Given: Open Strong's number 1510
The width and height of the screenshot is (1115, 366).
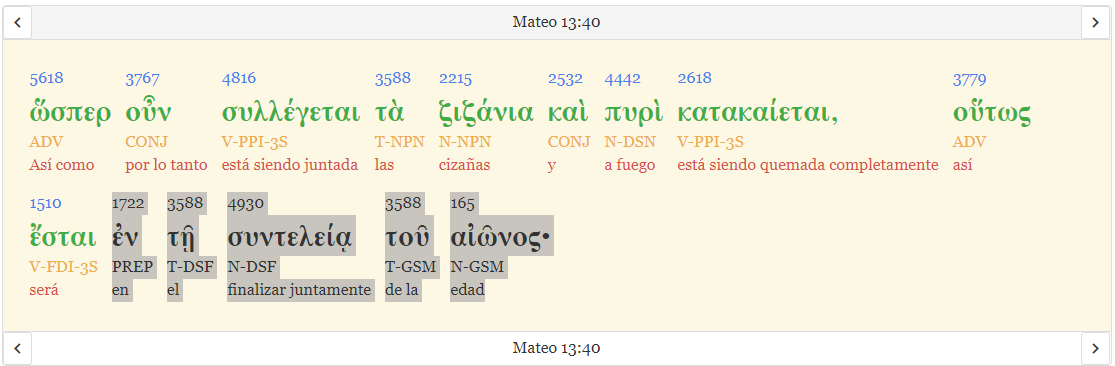Looking at the screenshot, I should pos(46,204).
